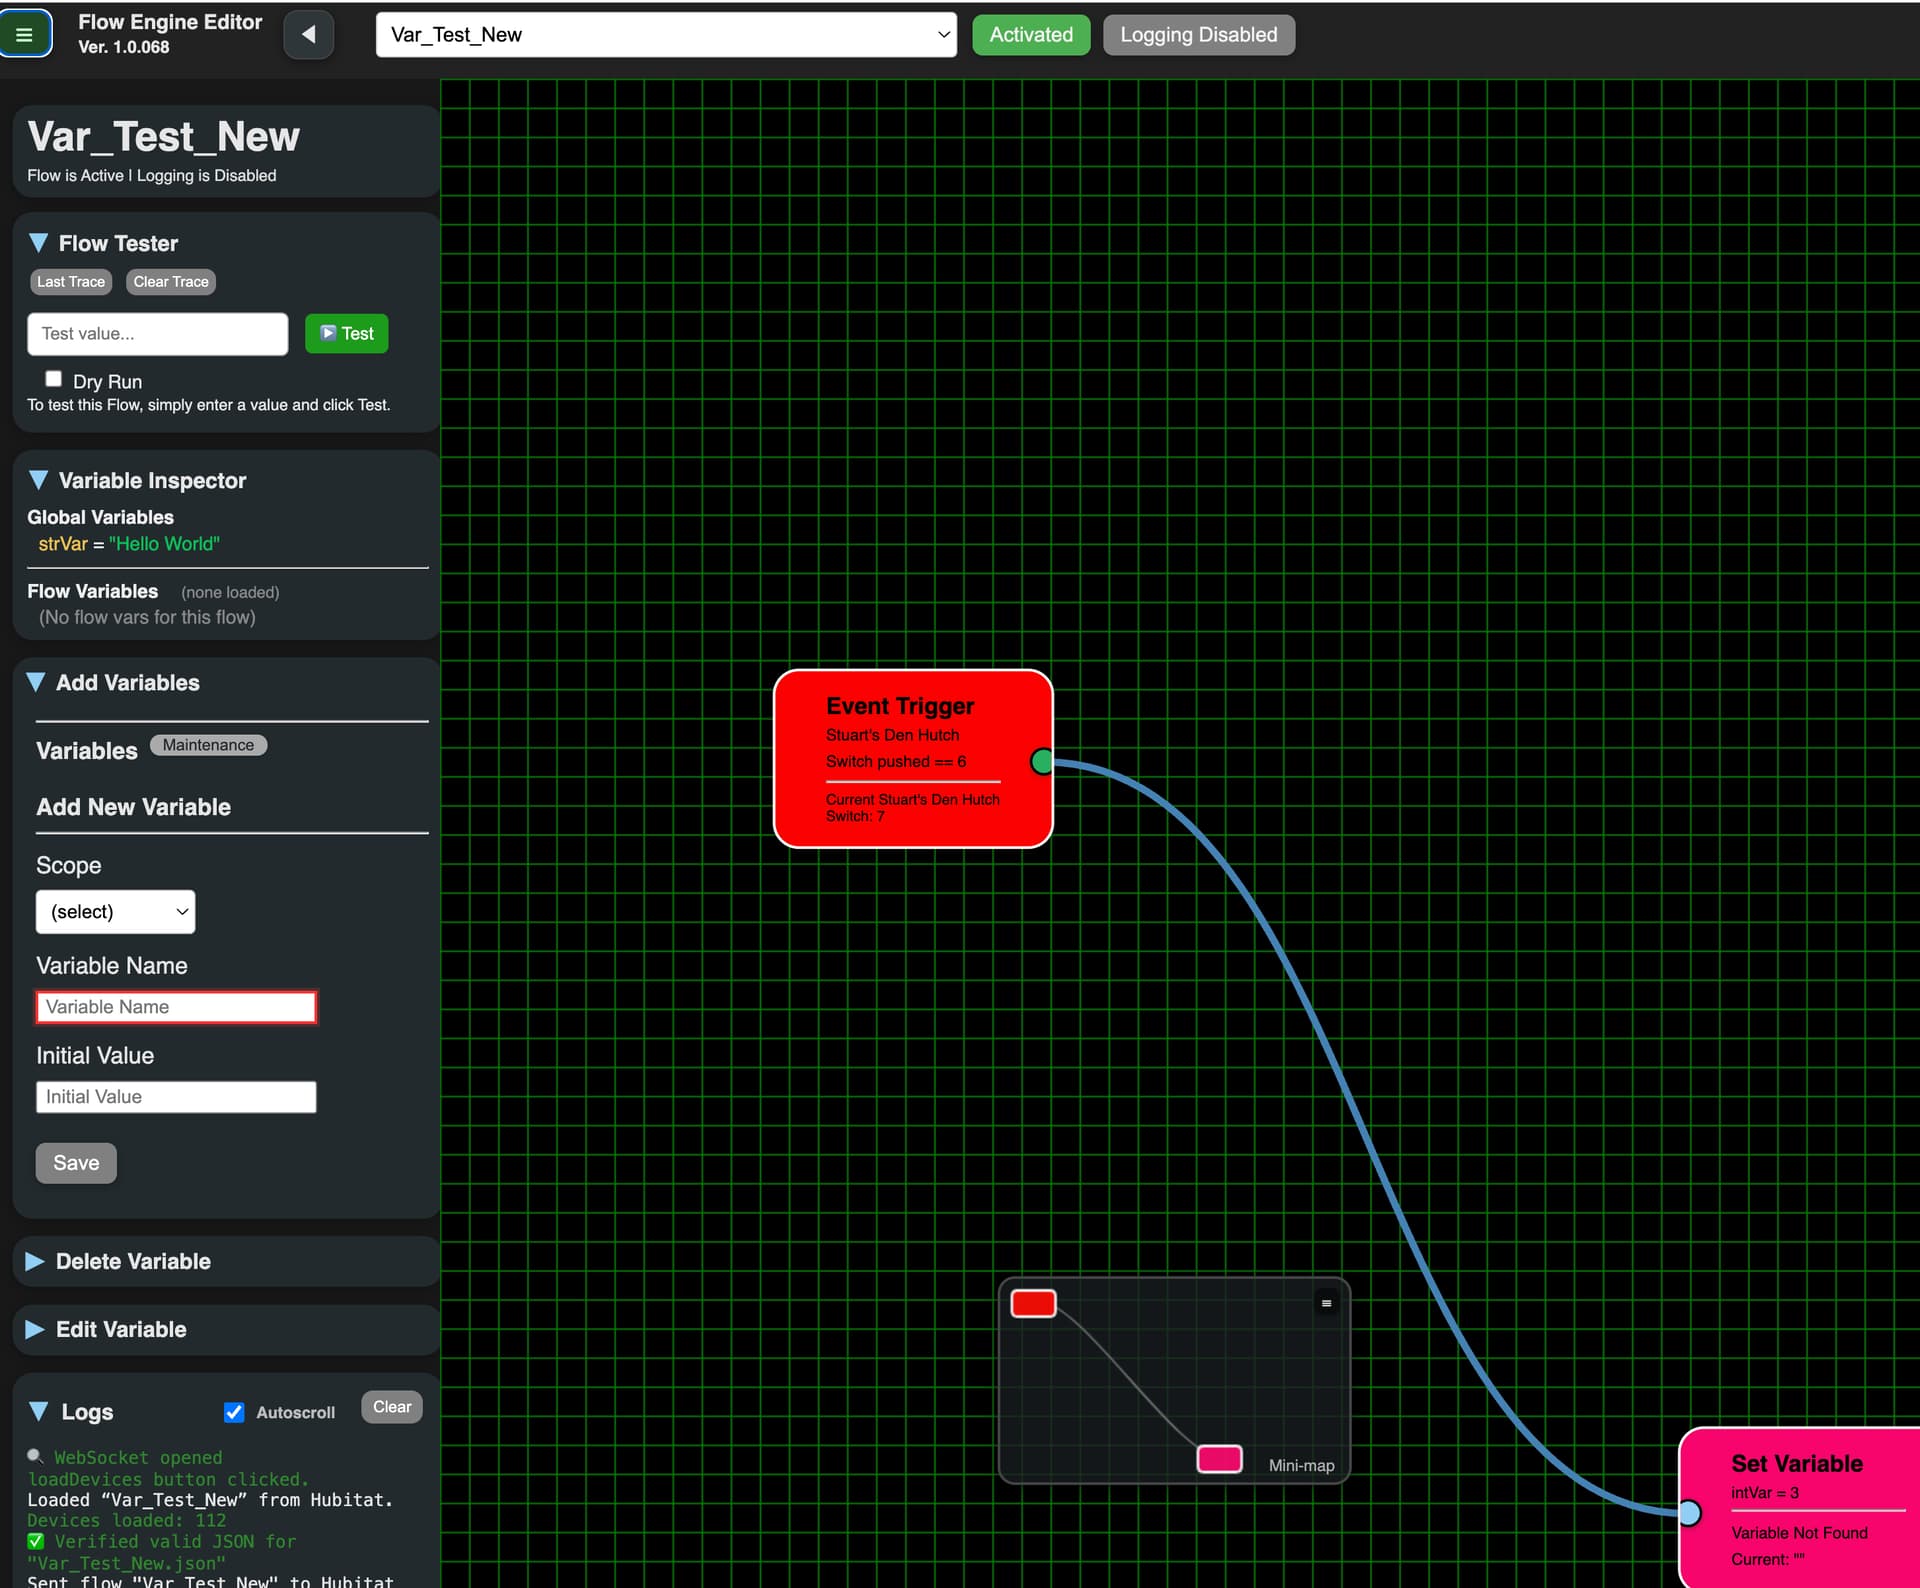
Task: Click the Clear logs button
Action: click(391, 1407)
